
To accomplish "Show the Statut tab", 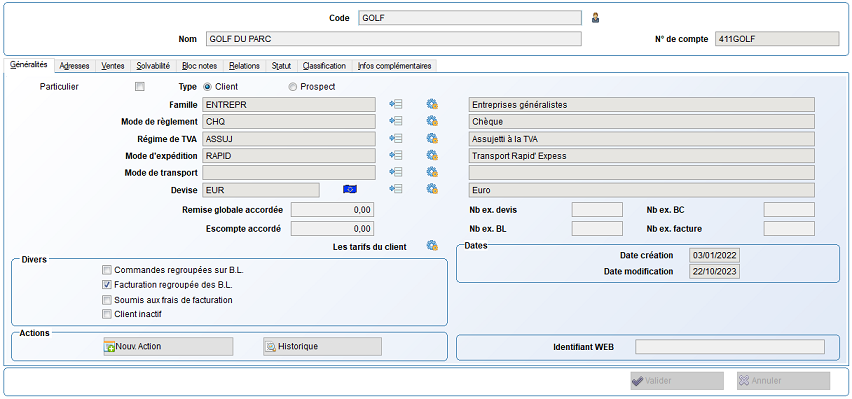I will (281, 66).
